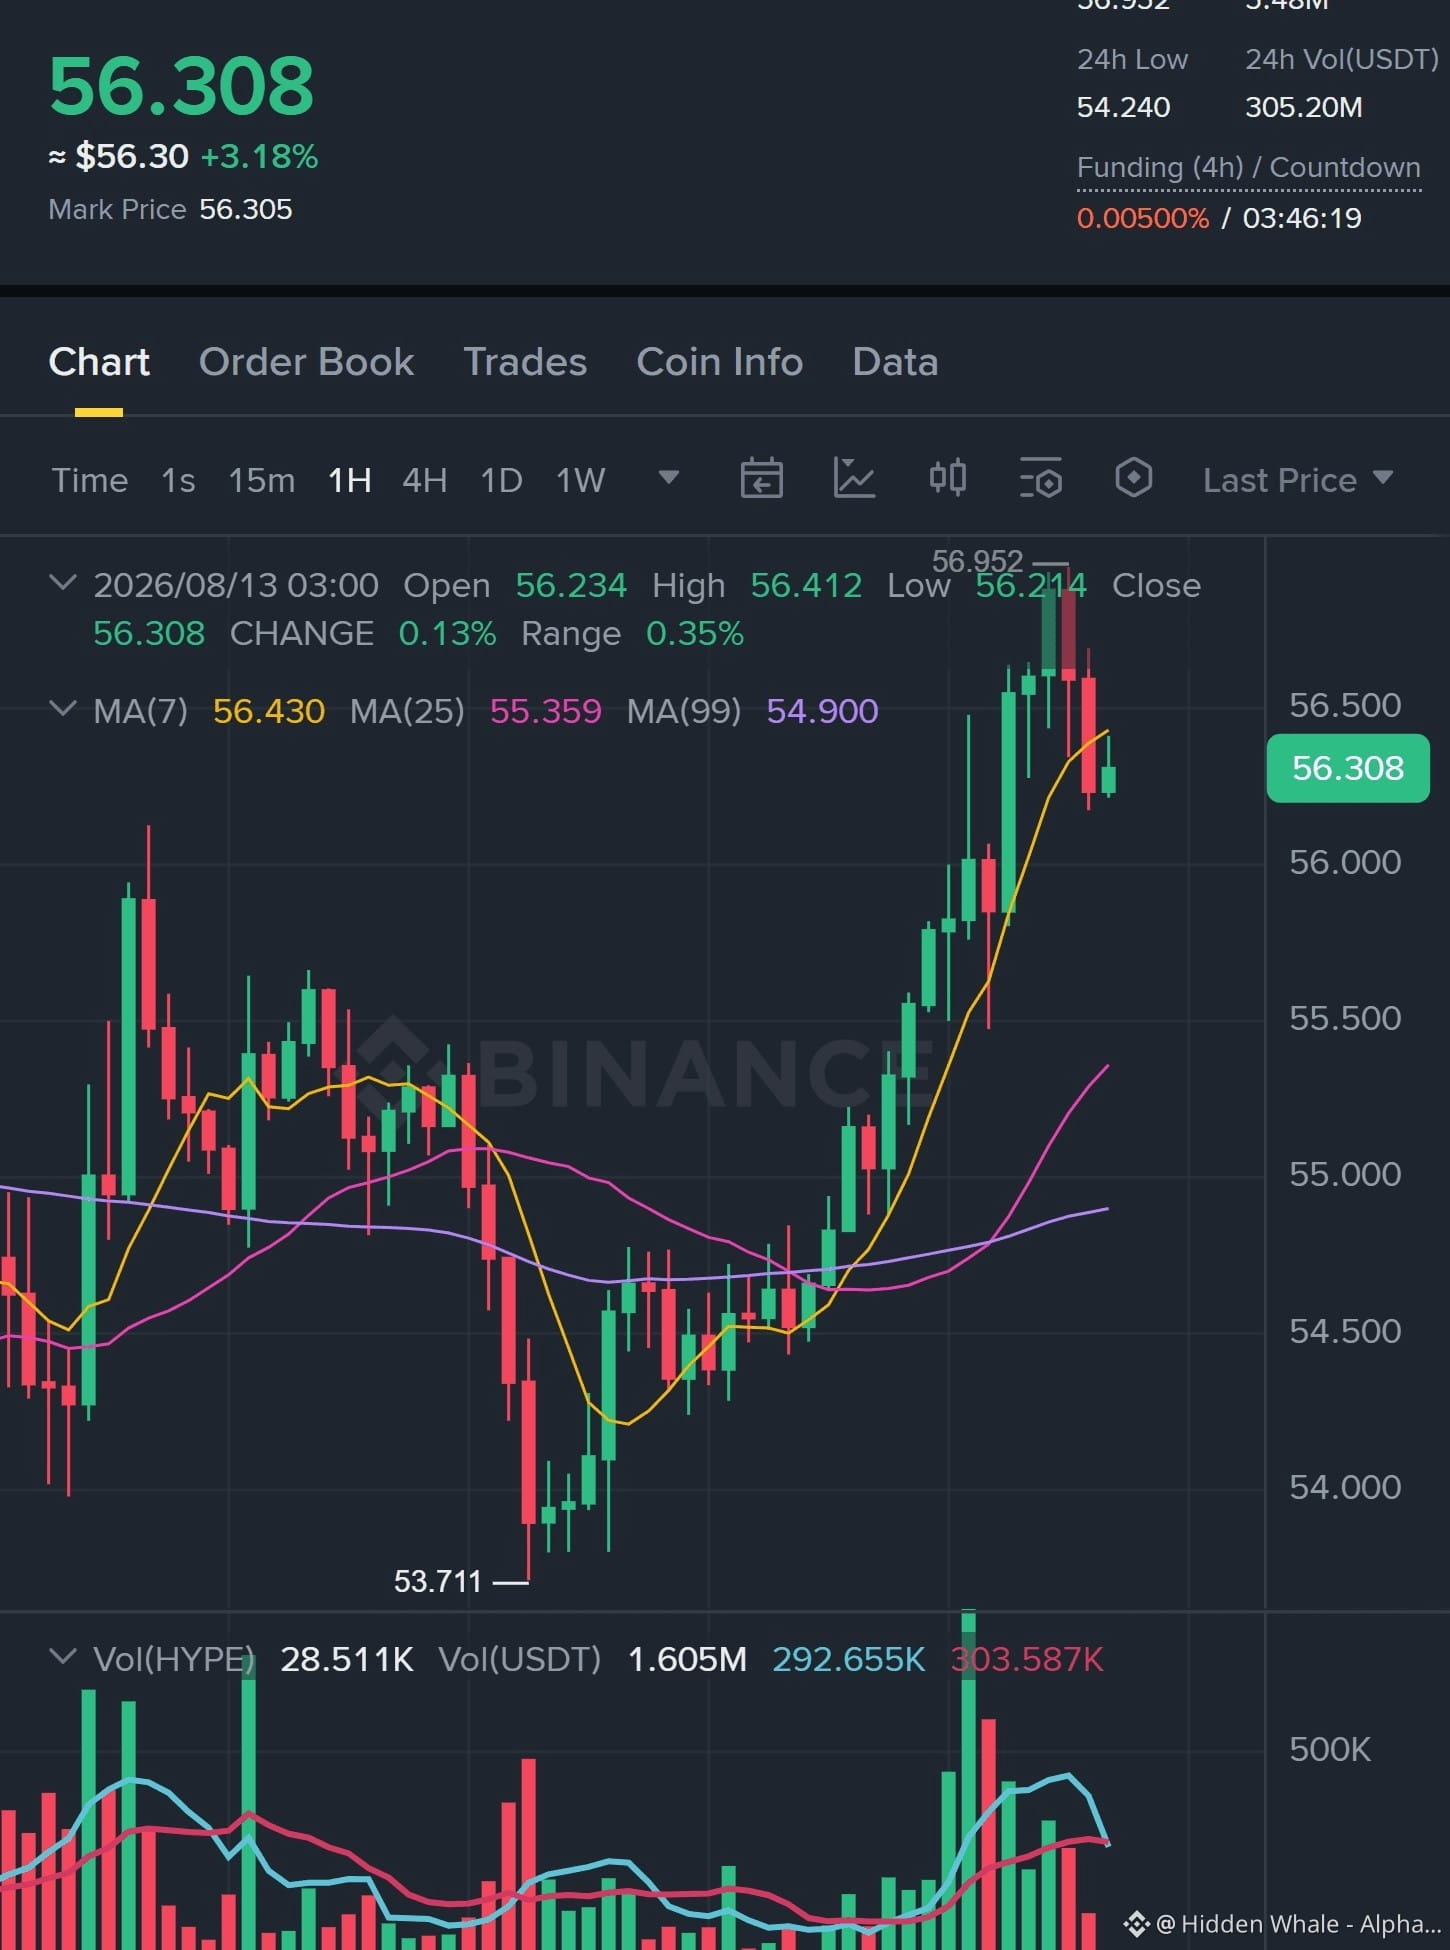
Task: Click the CHANGE 0.13% value
Action: pyautogui.click(x=447, y=633)
